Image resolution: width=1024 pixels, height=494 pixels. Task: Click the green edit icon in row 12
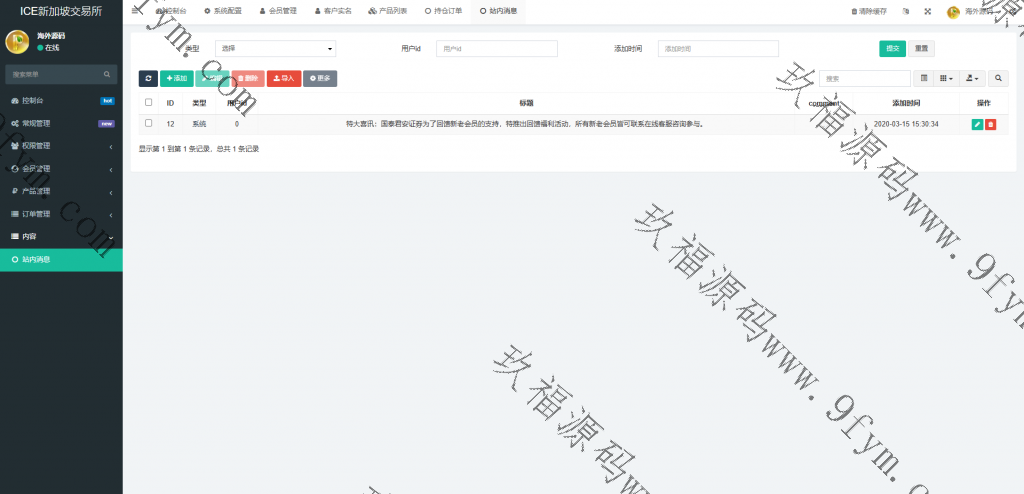[x=977, y=124]
